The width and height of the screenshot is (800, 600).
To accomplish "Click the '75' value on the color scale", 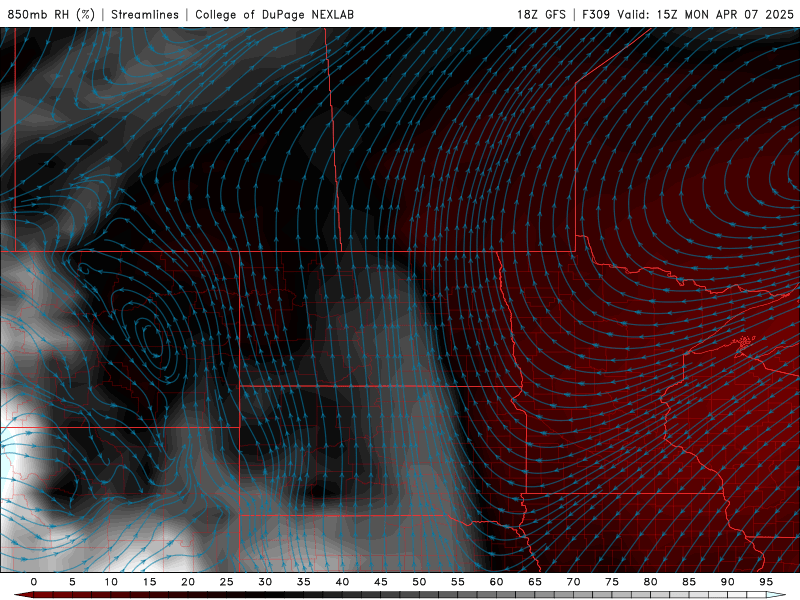I will click(612, 582).
